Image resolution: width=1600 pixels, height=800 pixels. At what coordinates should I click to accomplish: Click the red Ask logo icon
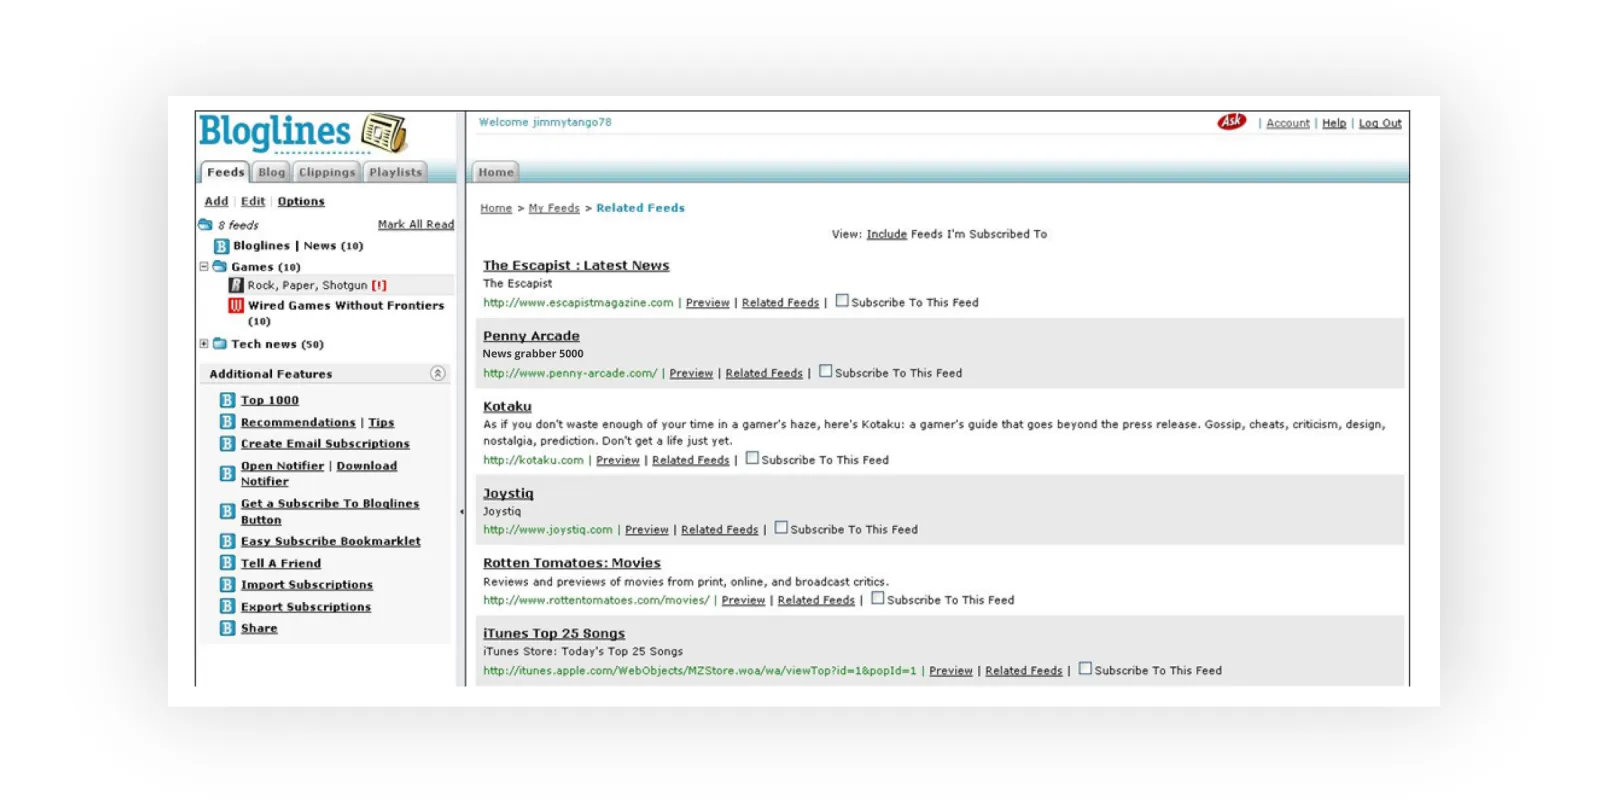pos(1231,122)
